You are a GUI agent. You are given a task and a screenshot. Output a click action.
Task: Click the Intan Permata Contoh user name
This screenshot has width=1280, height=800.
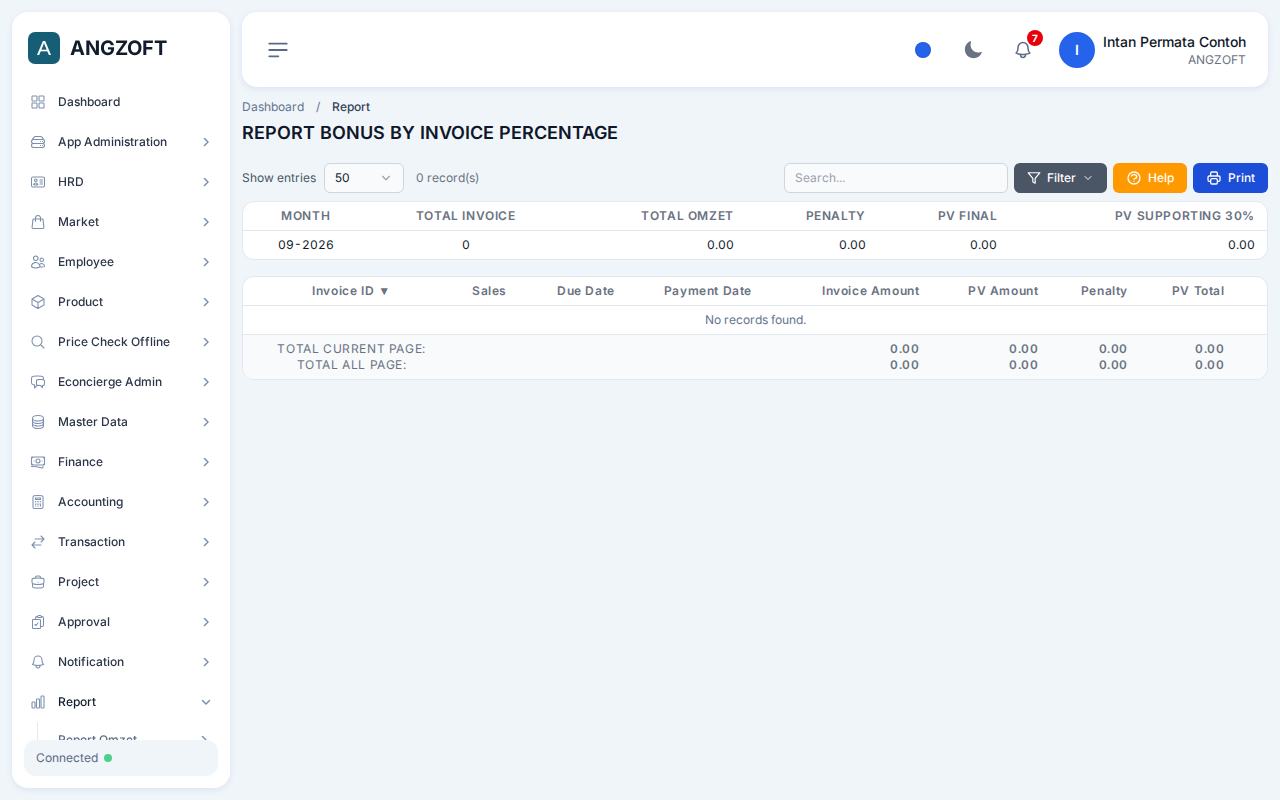click(1174, 42)
